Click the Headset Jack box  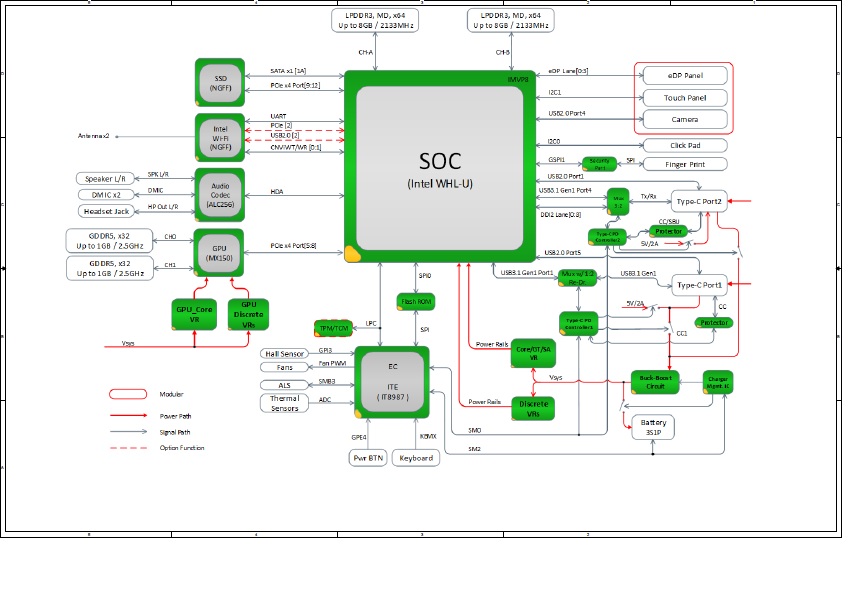pyautogui.click(x=106, y=211)
